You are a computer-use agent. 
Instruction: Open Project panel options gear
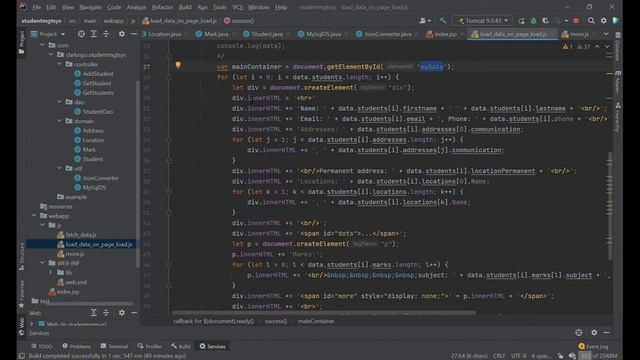coord(122,34)
